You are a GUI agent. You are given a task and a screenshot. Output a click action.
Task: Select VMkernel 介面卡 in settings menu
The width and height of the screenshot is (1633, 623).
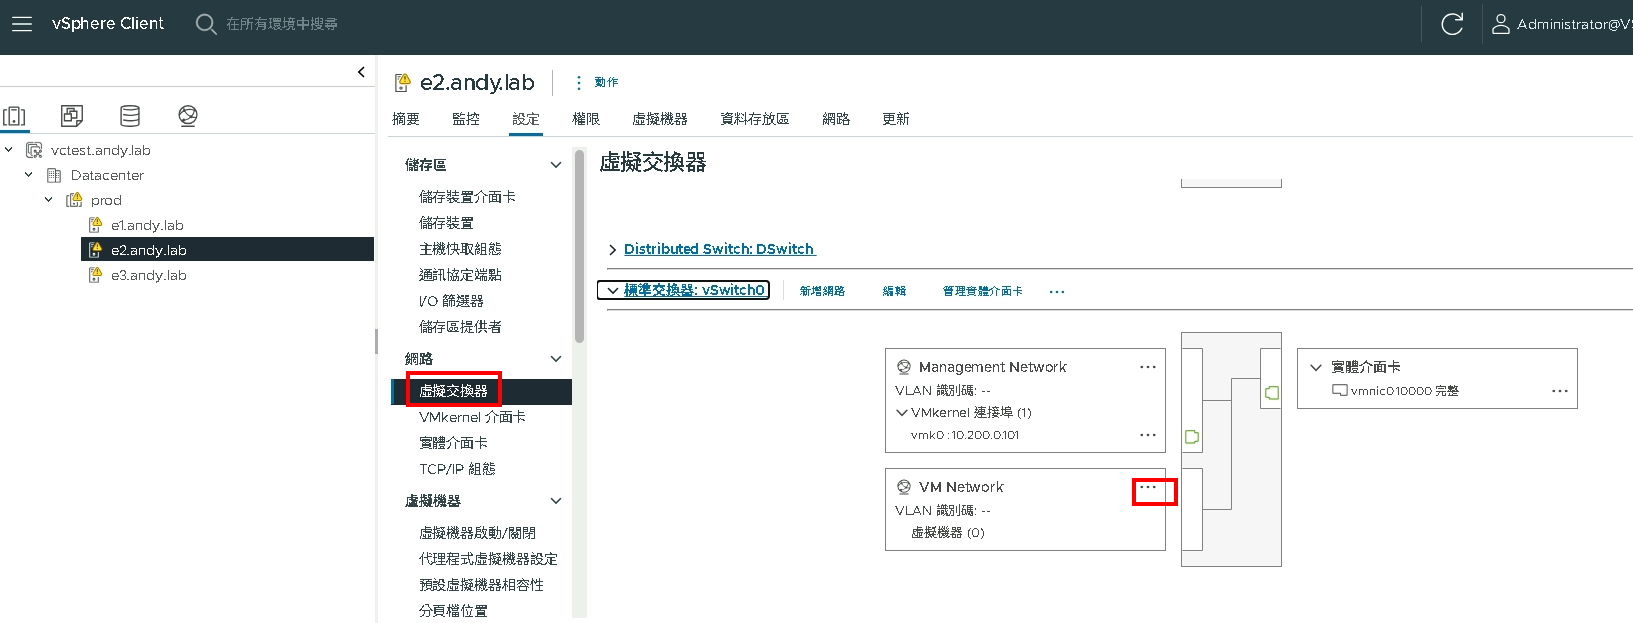[472, 417]
